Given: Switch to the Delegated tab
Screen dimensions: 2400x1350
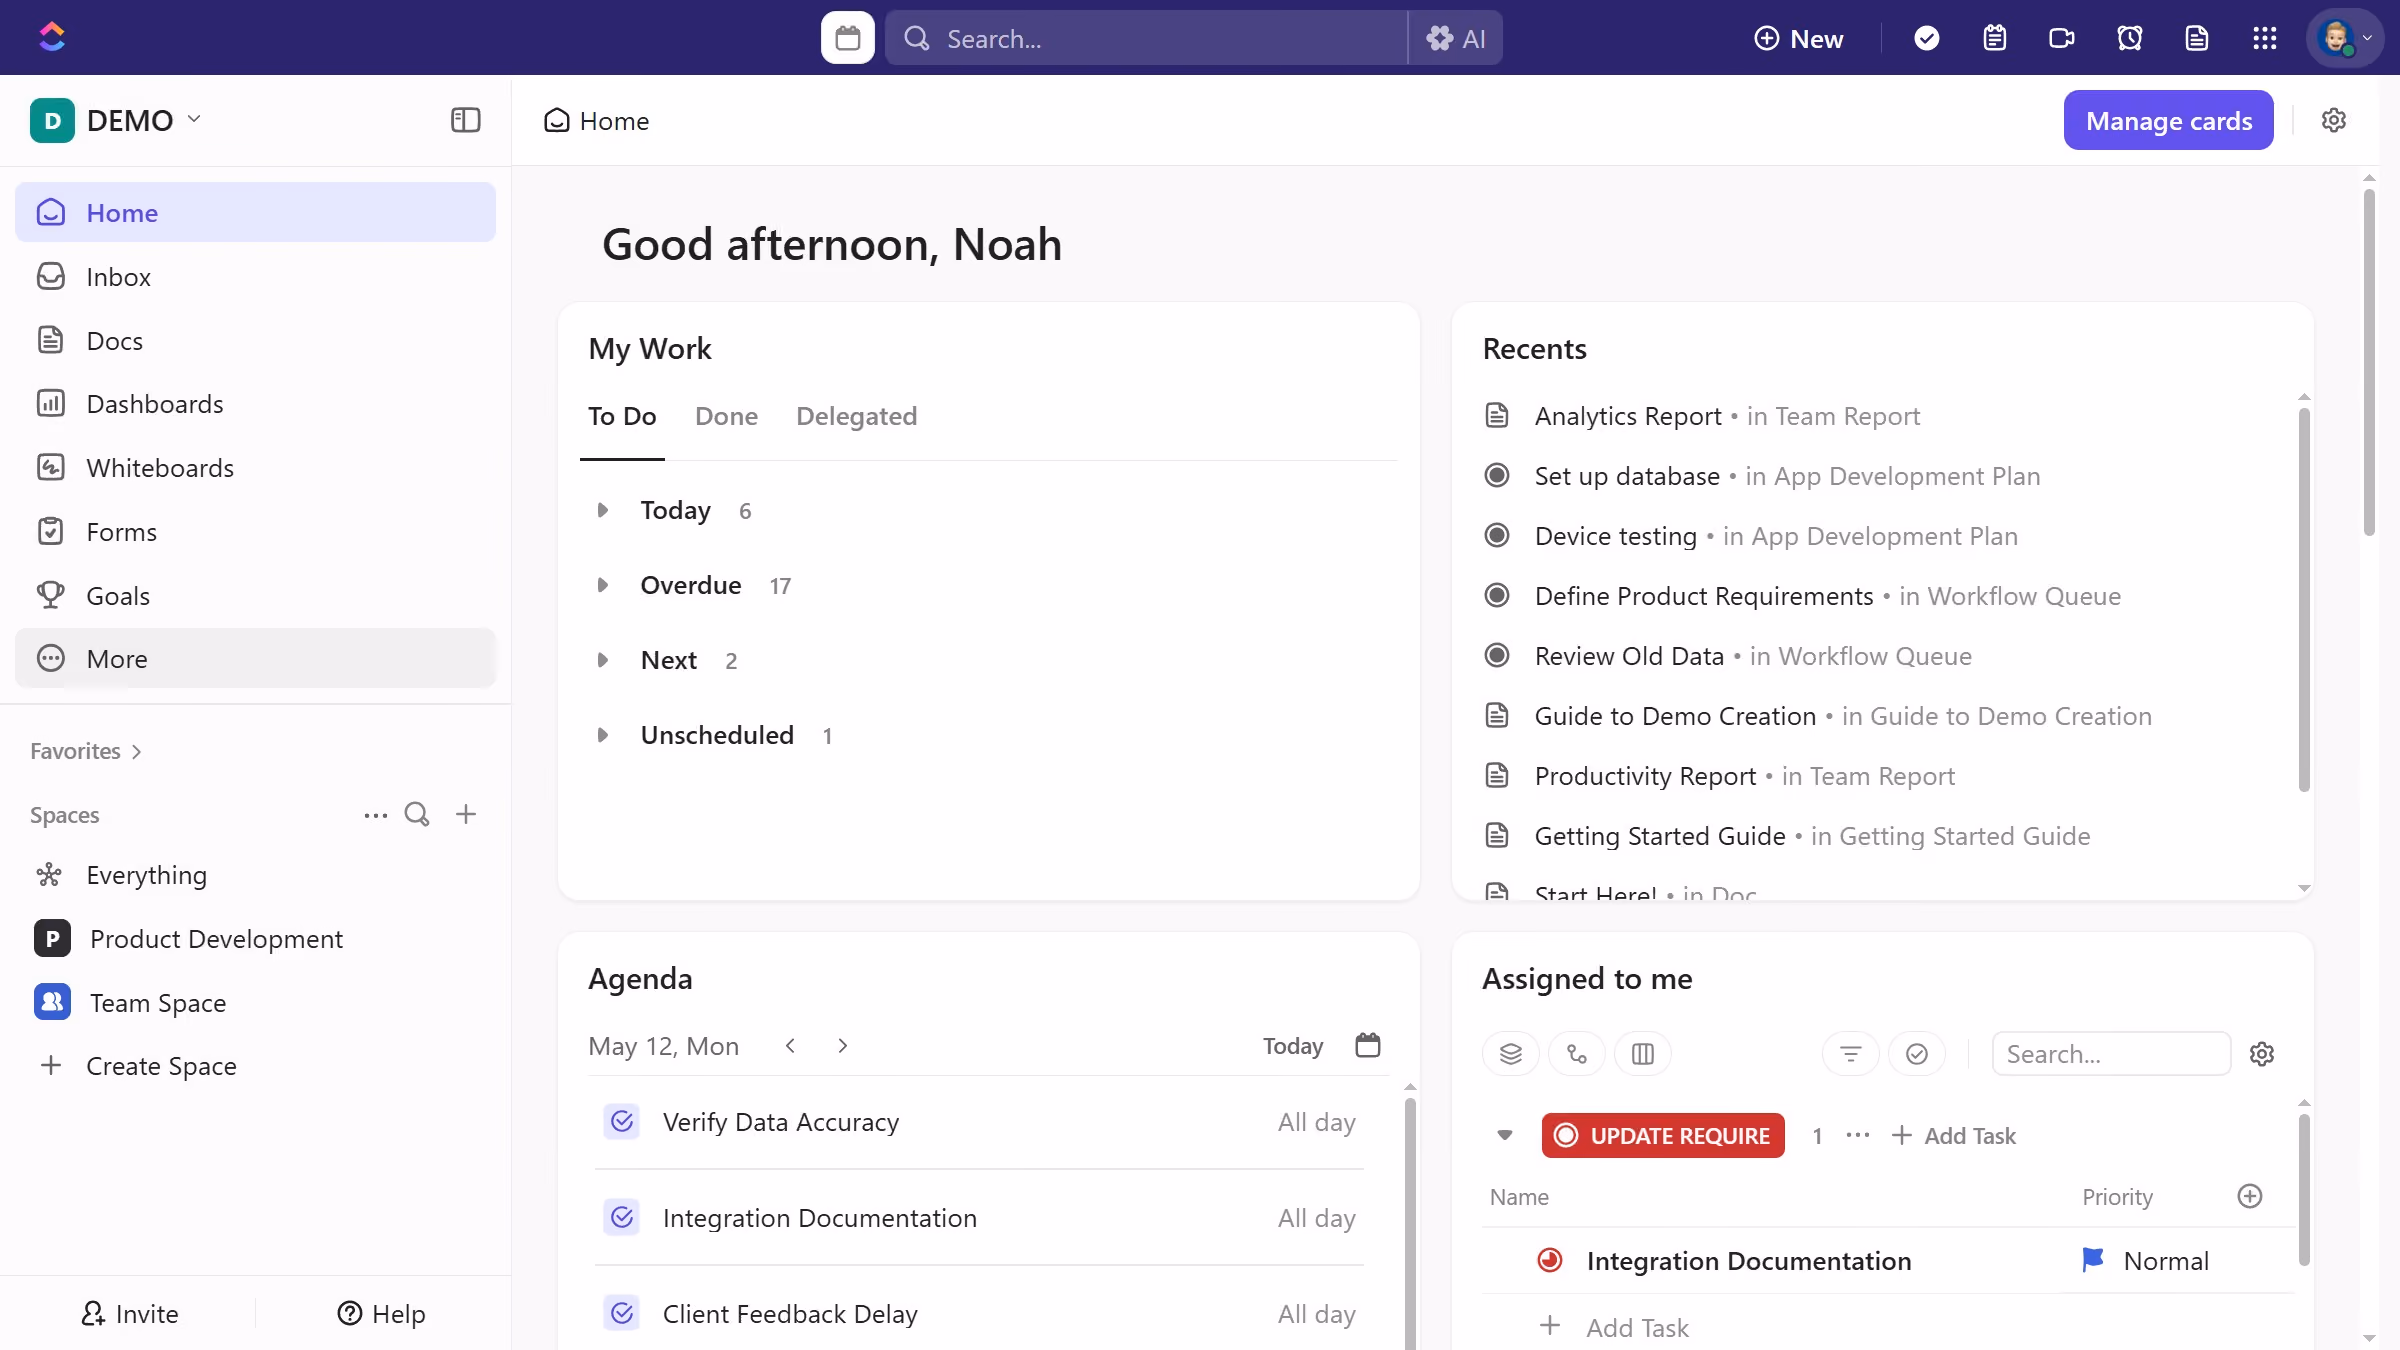Looking at the screenshot, I should click(x=856, y=416).
